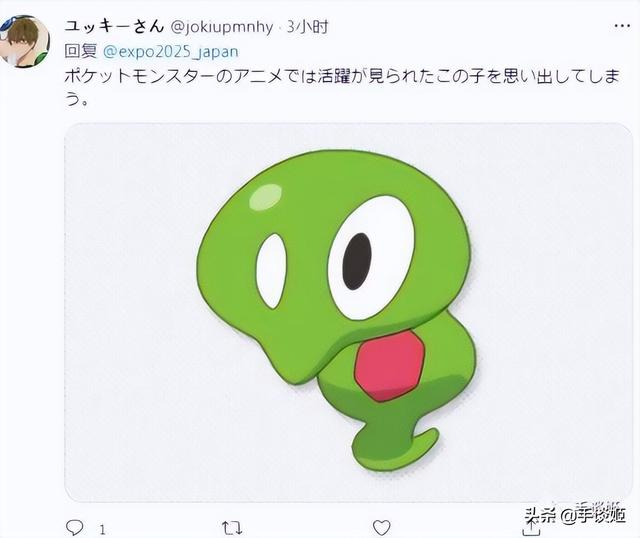The width and height of the screenshot is (640, 538).
Task: Click the creature's large eye with black pupil
Action: point(371,257)
